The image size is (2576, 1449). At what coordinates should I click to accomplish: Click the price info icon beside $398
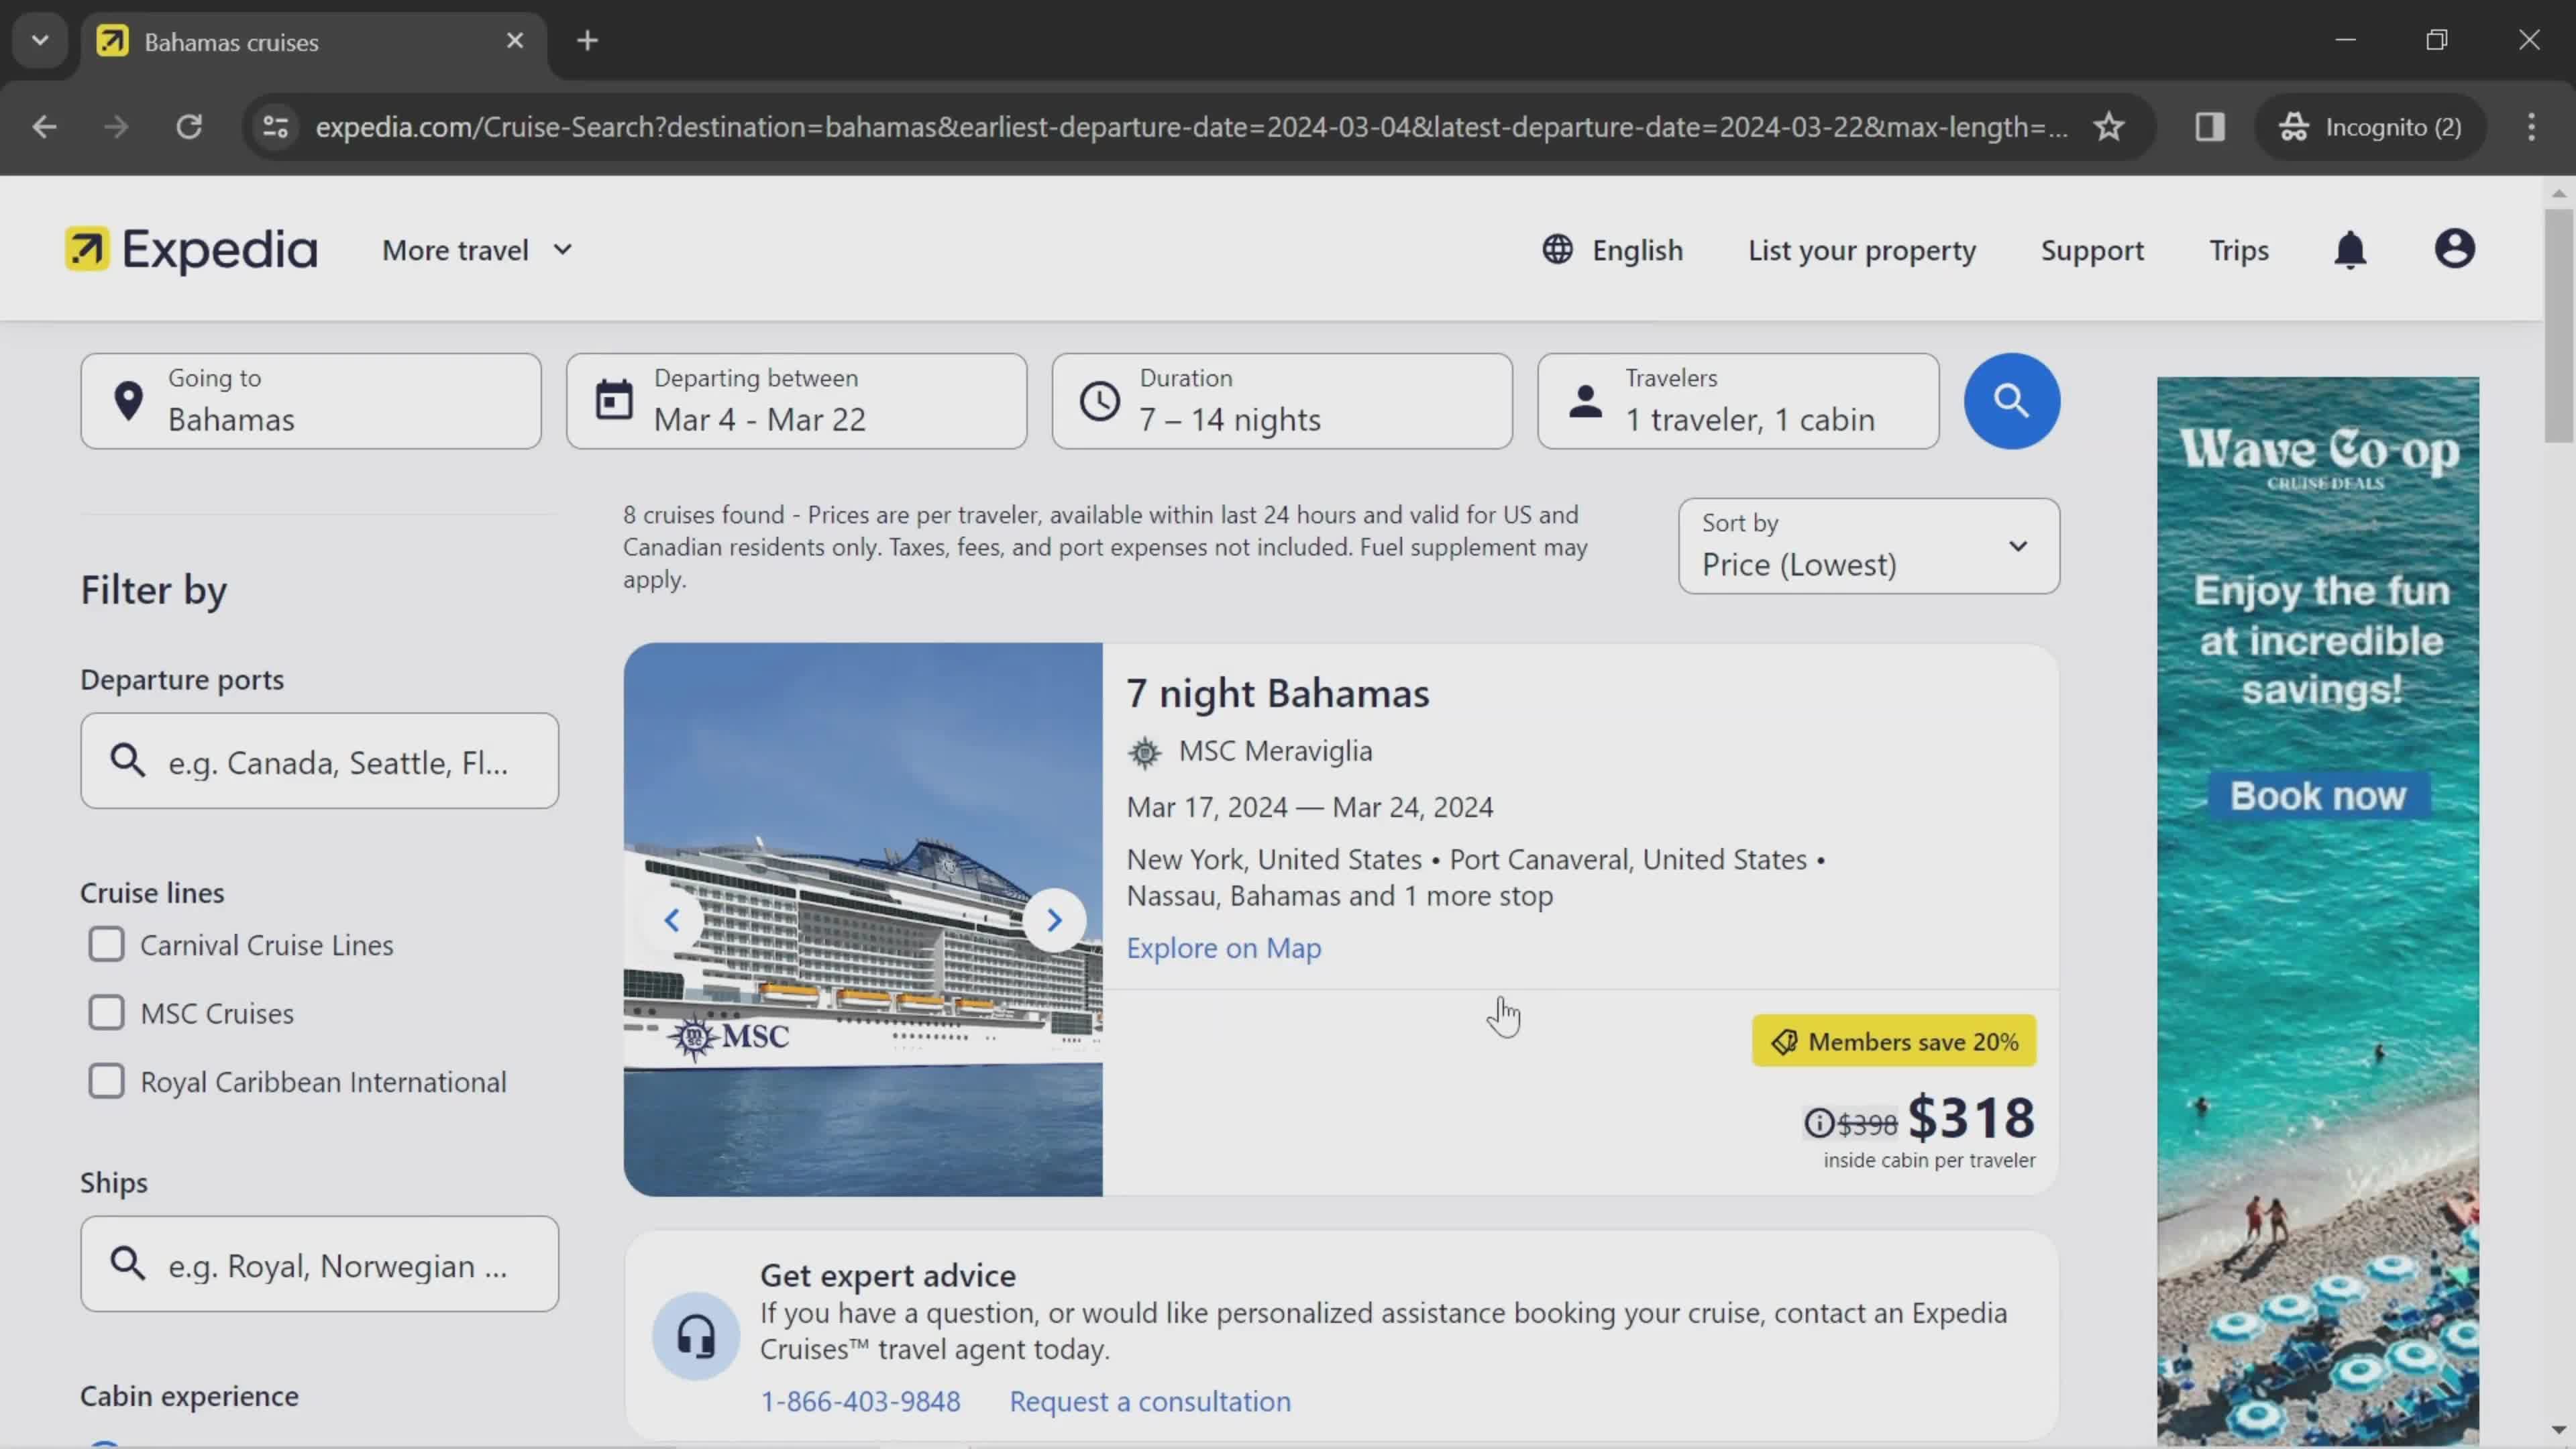click(1818, 1124)
